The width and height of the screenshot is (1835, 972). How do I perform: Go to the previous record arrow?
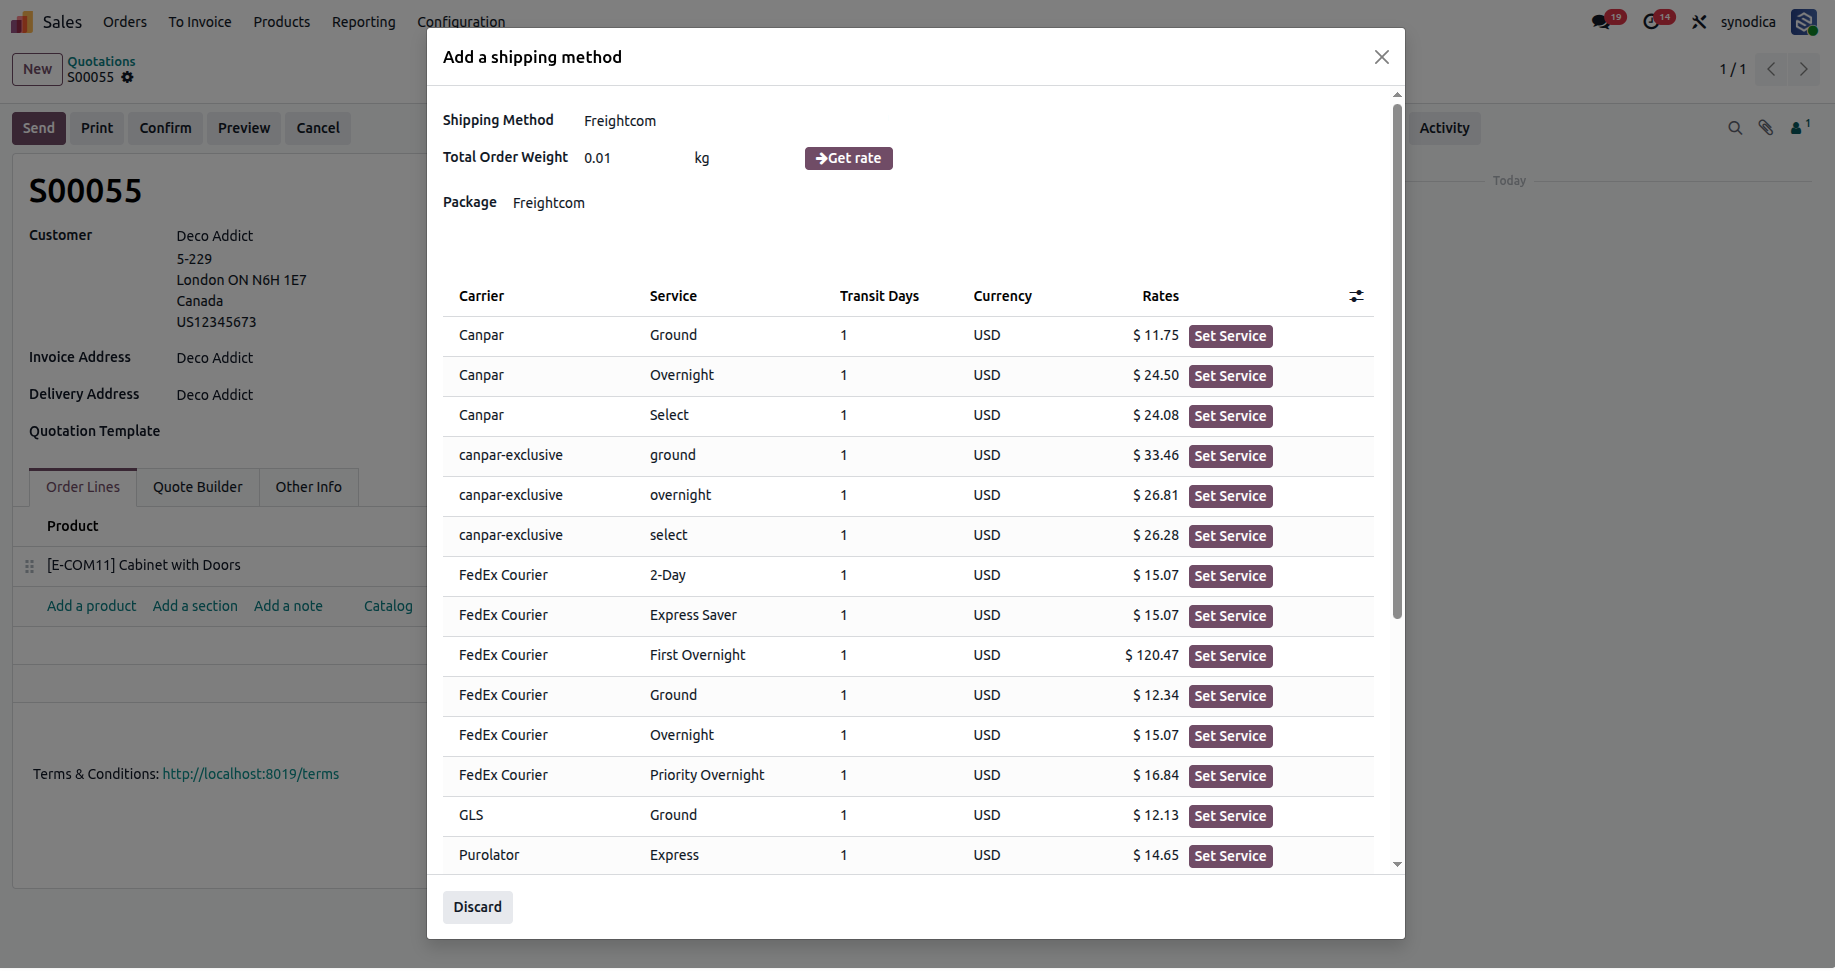pos(1771,69)
